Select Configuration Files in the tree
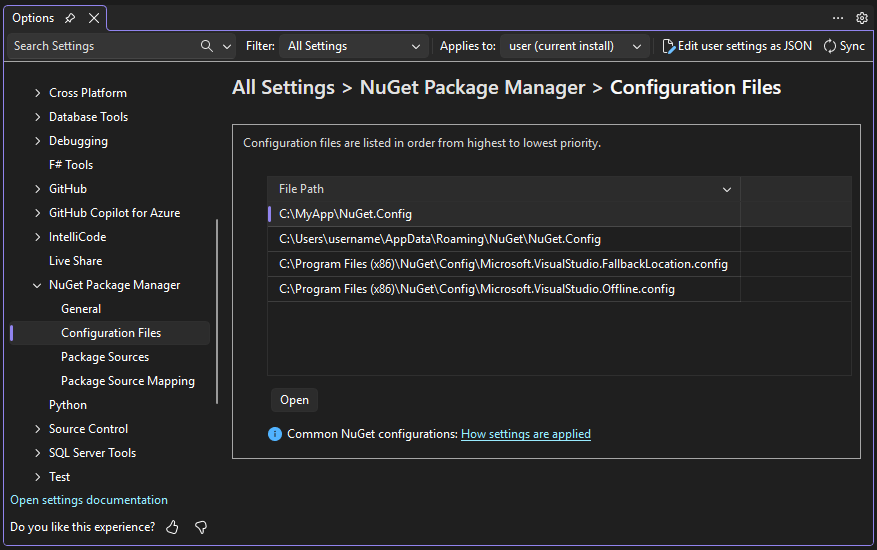Image resolution: width=877 pixels, height=550 pixels. coord(110,333)
